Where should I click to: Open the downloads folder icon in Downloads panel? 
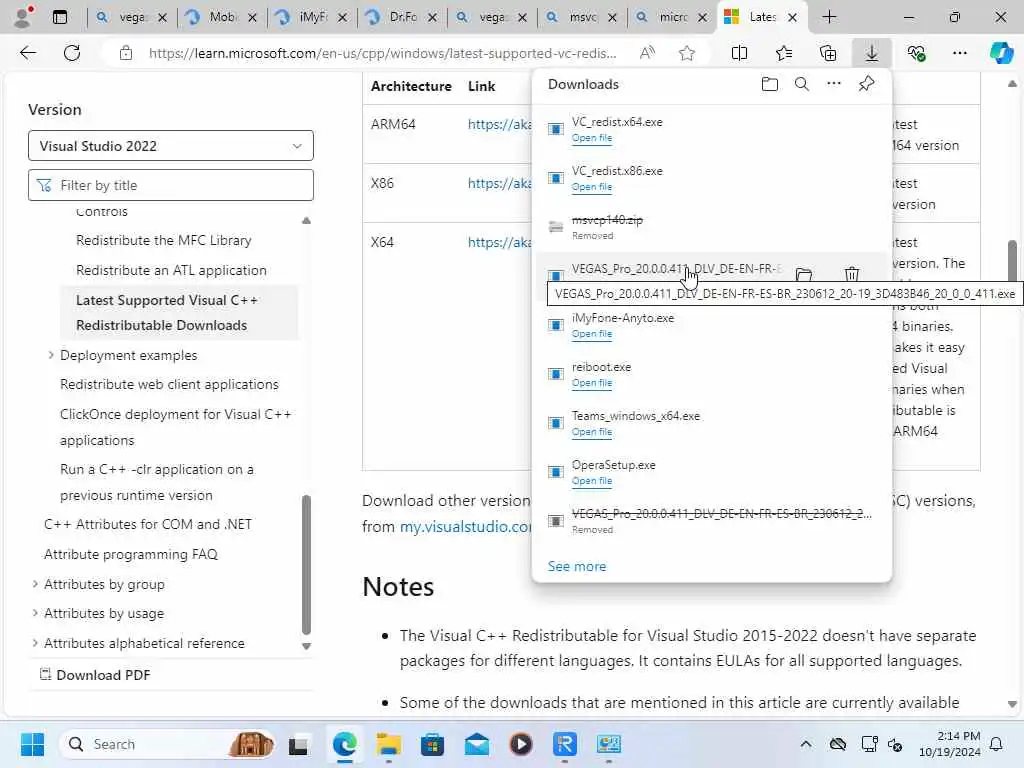pyautogui.click(x=769, y=84)
